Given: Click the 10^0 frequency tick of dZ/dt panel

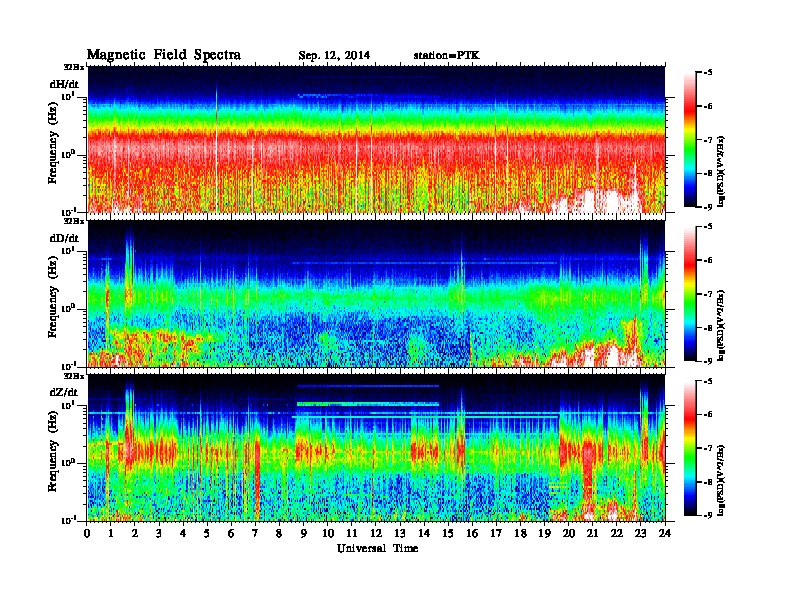Looking at the screenshot, I should coord(68,463).
